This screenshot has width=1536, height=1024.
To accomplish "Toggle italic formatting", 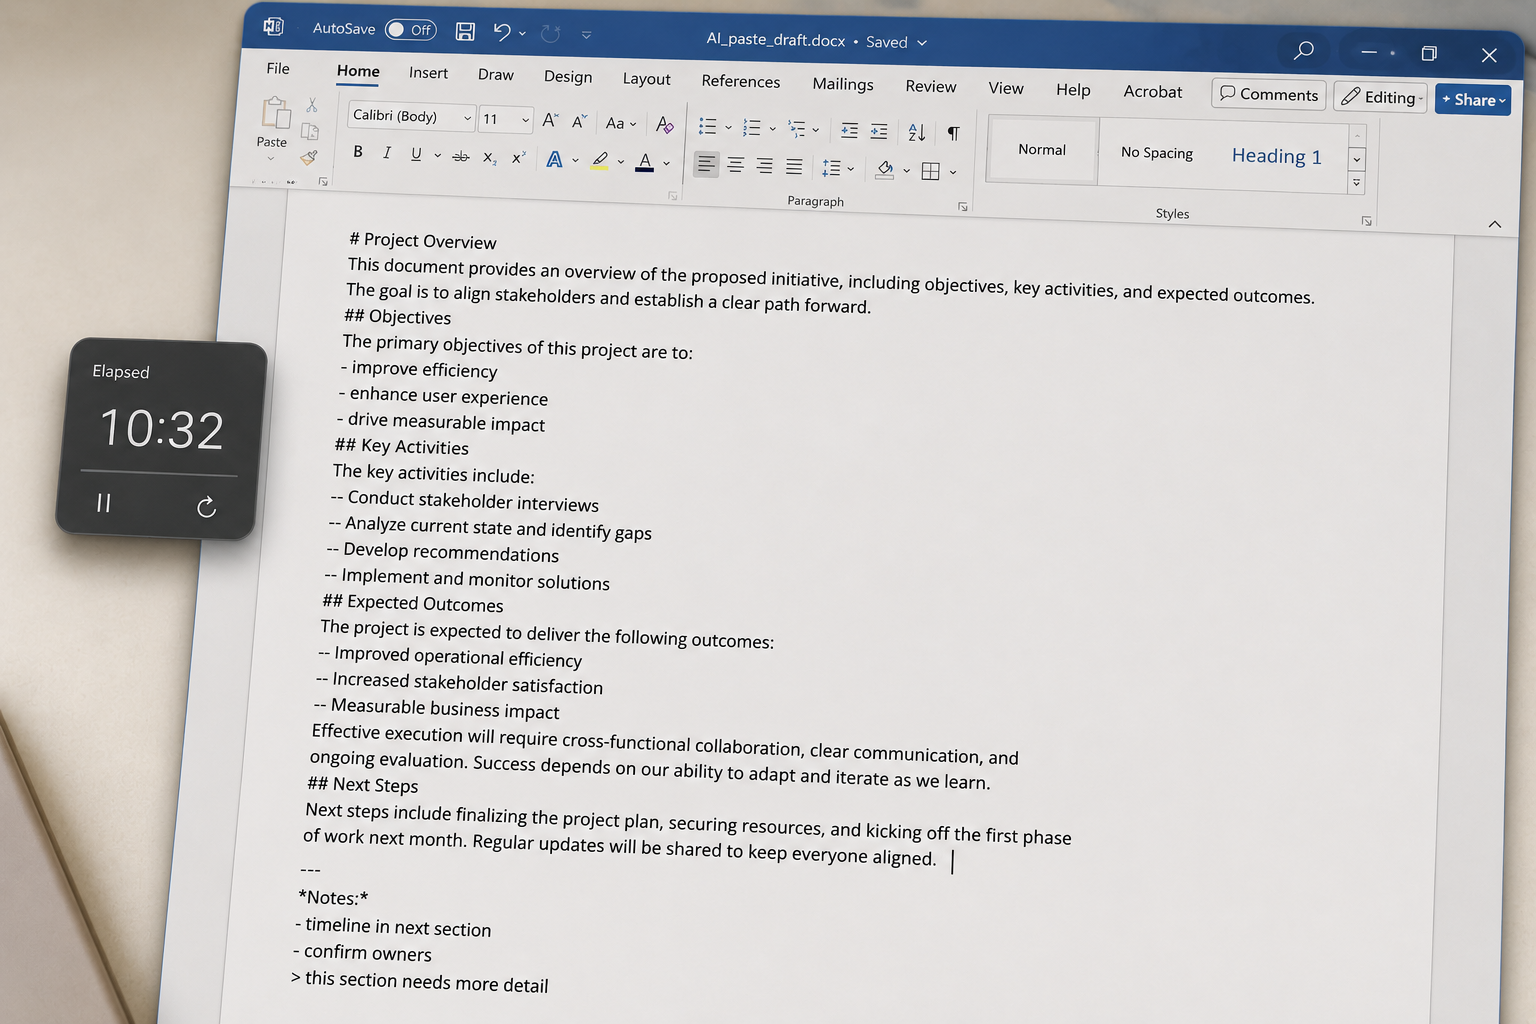I will [x=387, y=153].
